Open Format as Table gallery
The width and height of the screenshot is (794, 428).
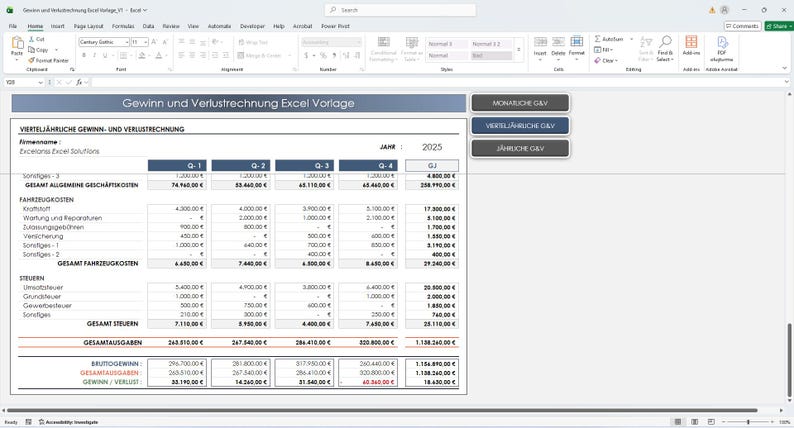click(x=412, y=49)
